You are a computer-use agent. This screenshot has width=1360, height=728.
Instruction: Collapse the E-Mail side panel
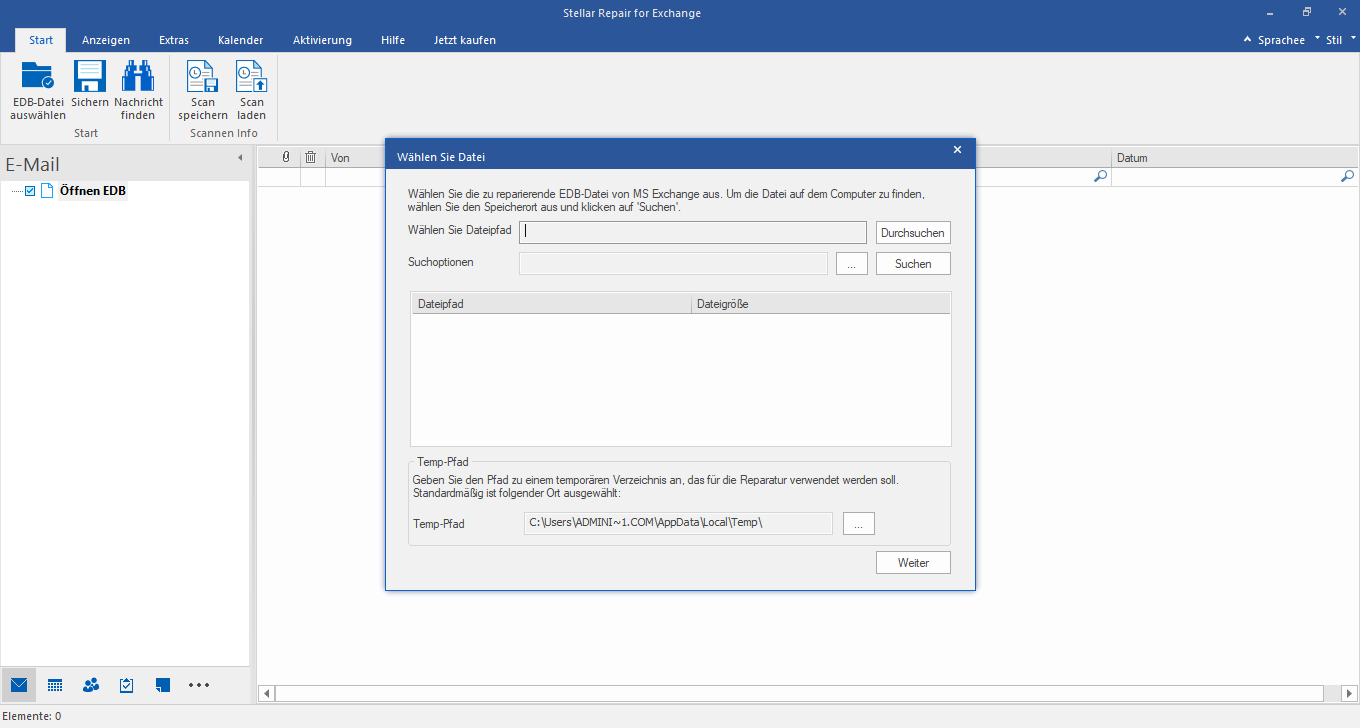tap(240, 158)
